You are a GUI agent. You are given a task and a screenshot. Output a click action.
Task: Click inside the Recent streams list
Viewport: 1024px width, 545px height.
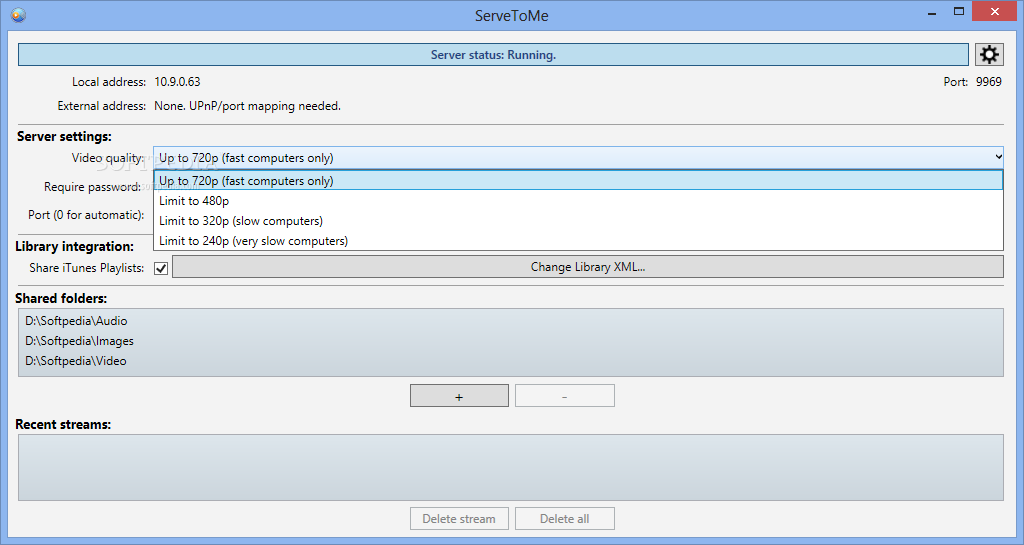[x=510, y=467]
